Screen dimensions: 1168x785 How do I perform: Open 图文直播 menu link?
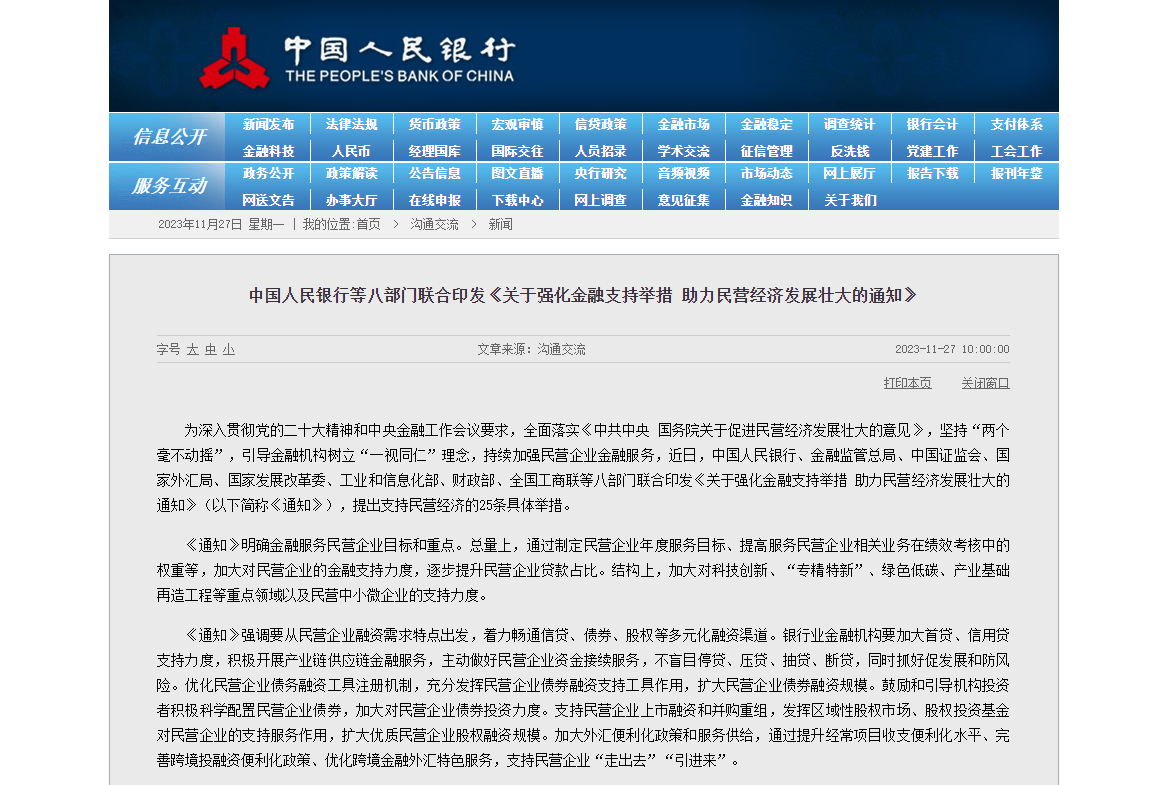[517, 174]
